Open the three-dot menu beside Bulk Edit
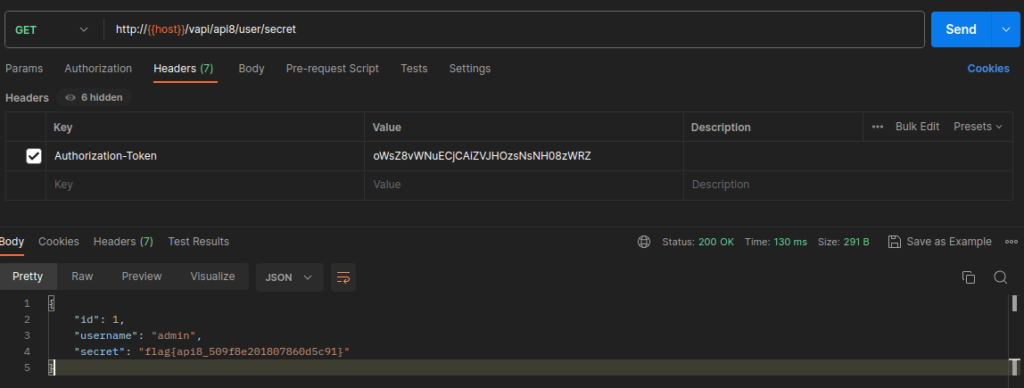Image resolution: width=1024 pixels, height=388 pixels. tap(878, 127)
